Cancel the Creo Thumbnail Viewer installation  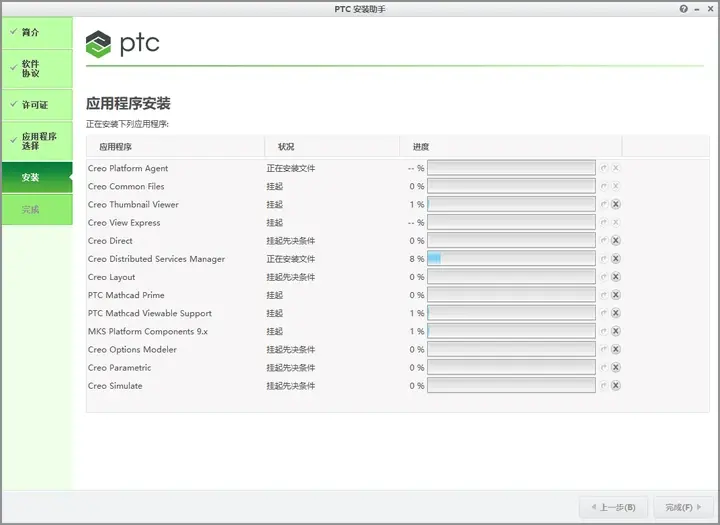click(x=616, y=204)
